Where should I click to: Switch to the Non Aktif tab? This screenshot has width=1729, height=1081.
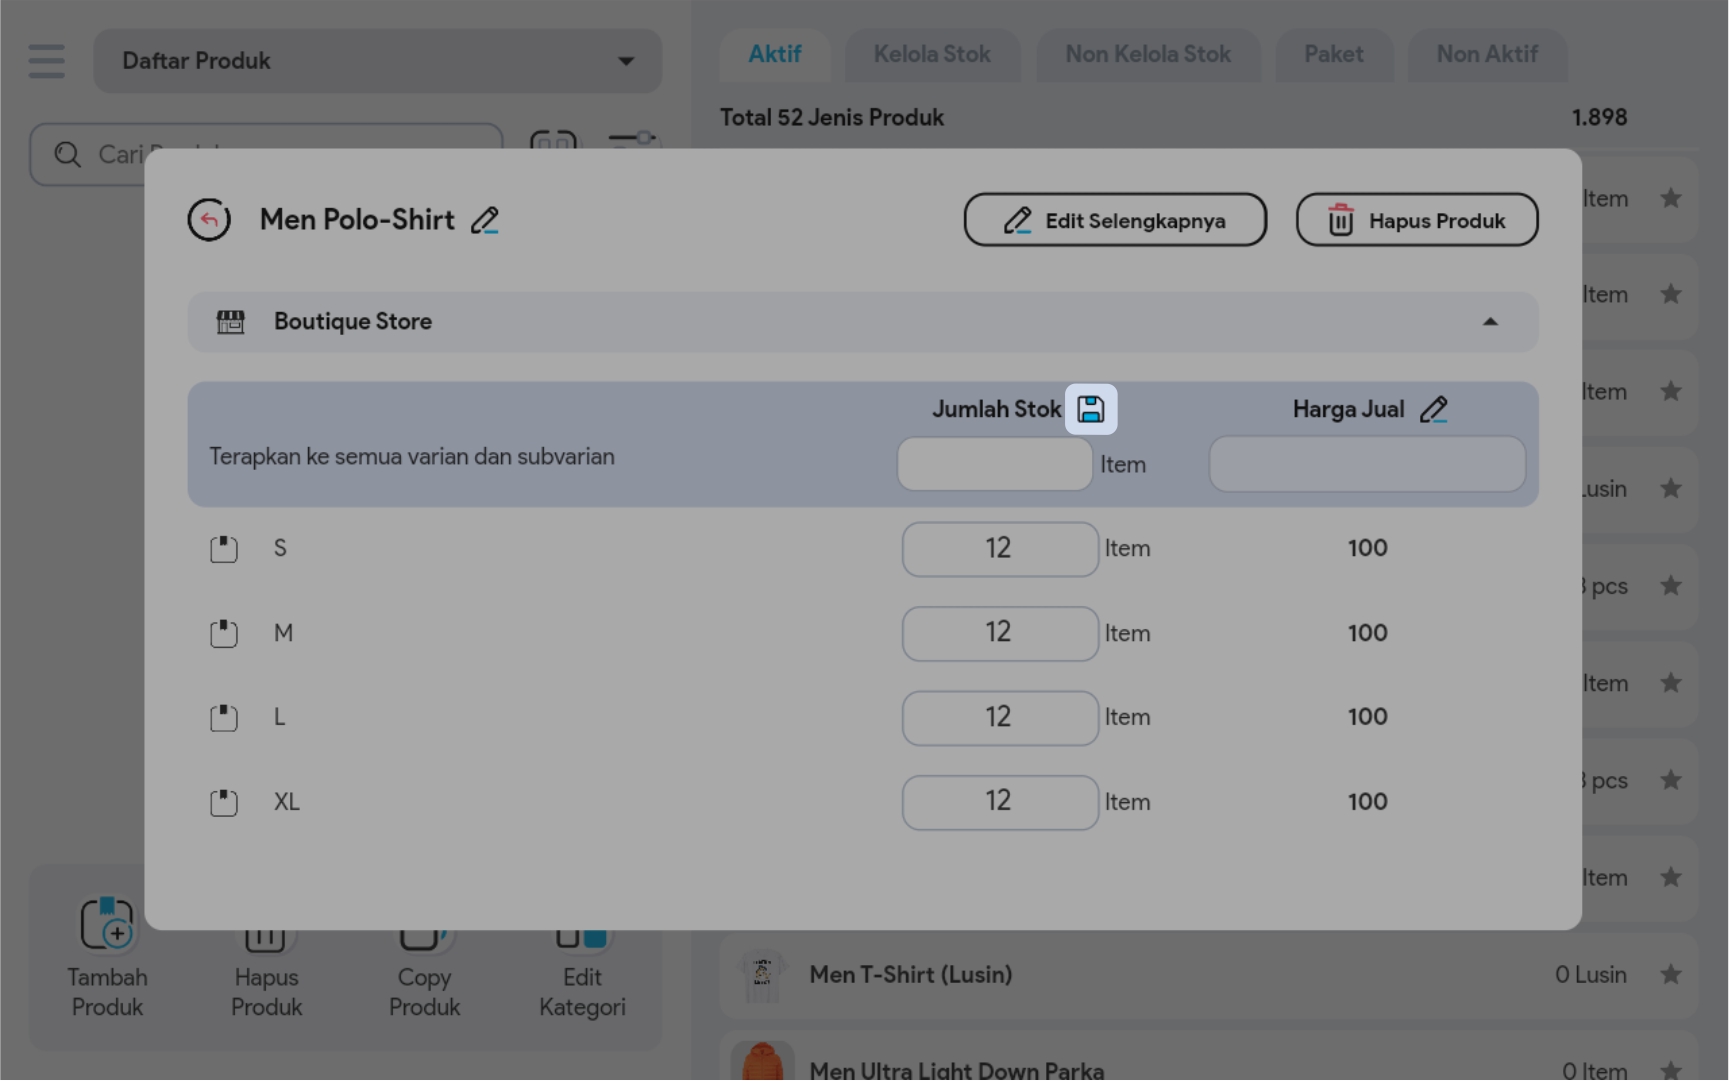point(1486,55)
